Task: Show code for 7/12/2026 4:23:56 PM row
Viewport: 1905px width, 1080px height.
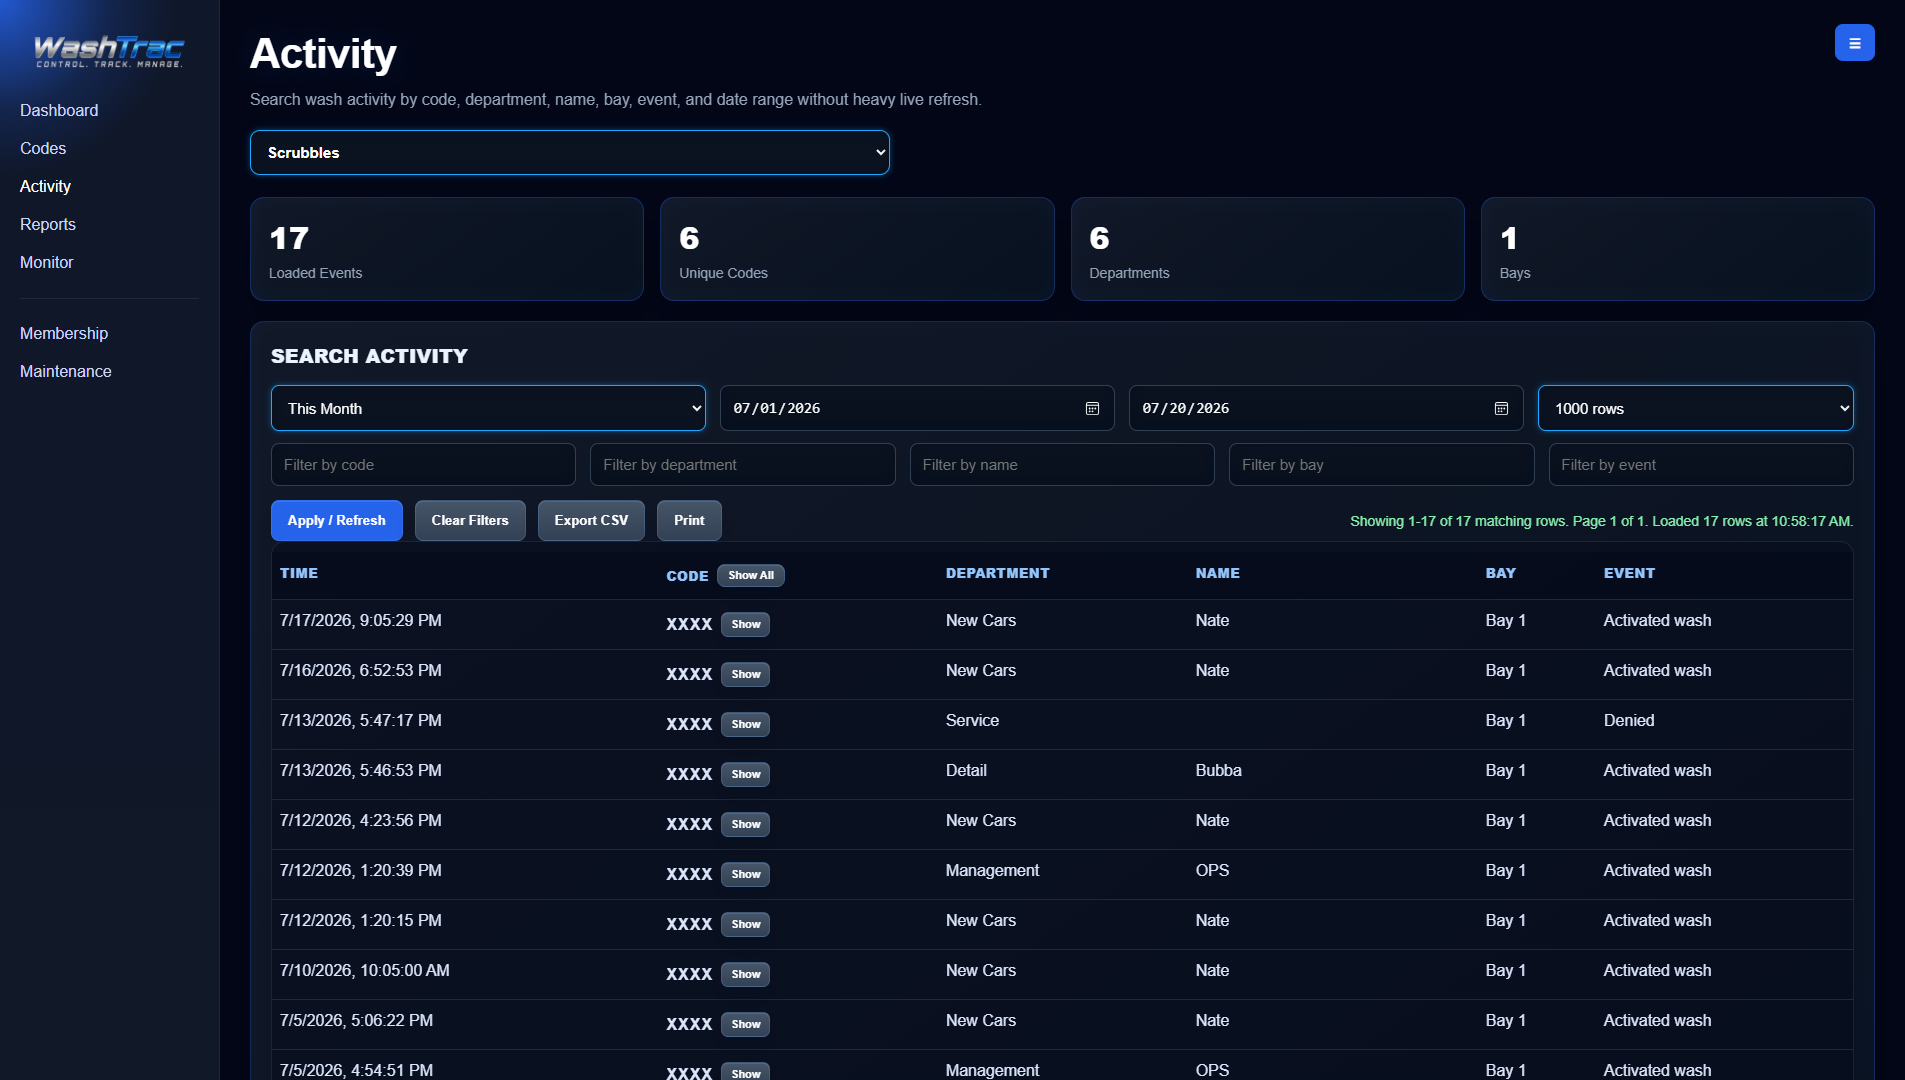Action: pyautogui.click(x=746, y=824)
